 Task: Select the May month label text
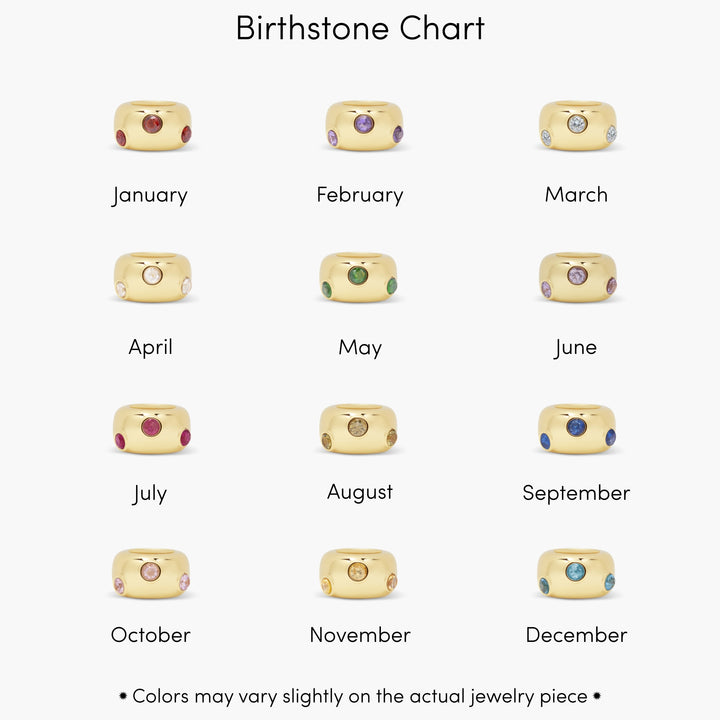[x=360, y=348]
